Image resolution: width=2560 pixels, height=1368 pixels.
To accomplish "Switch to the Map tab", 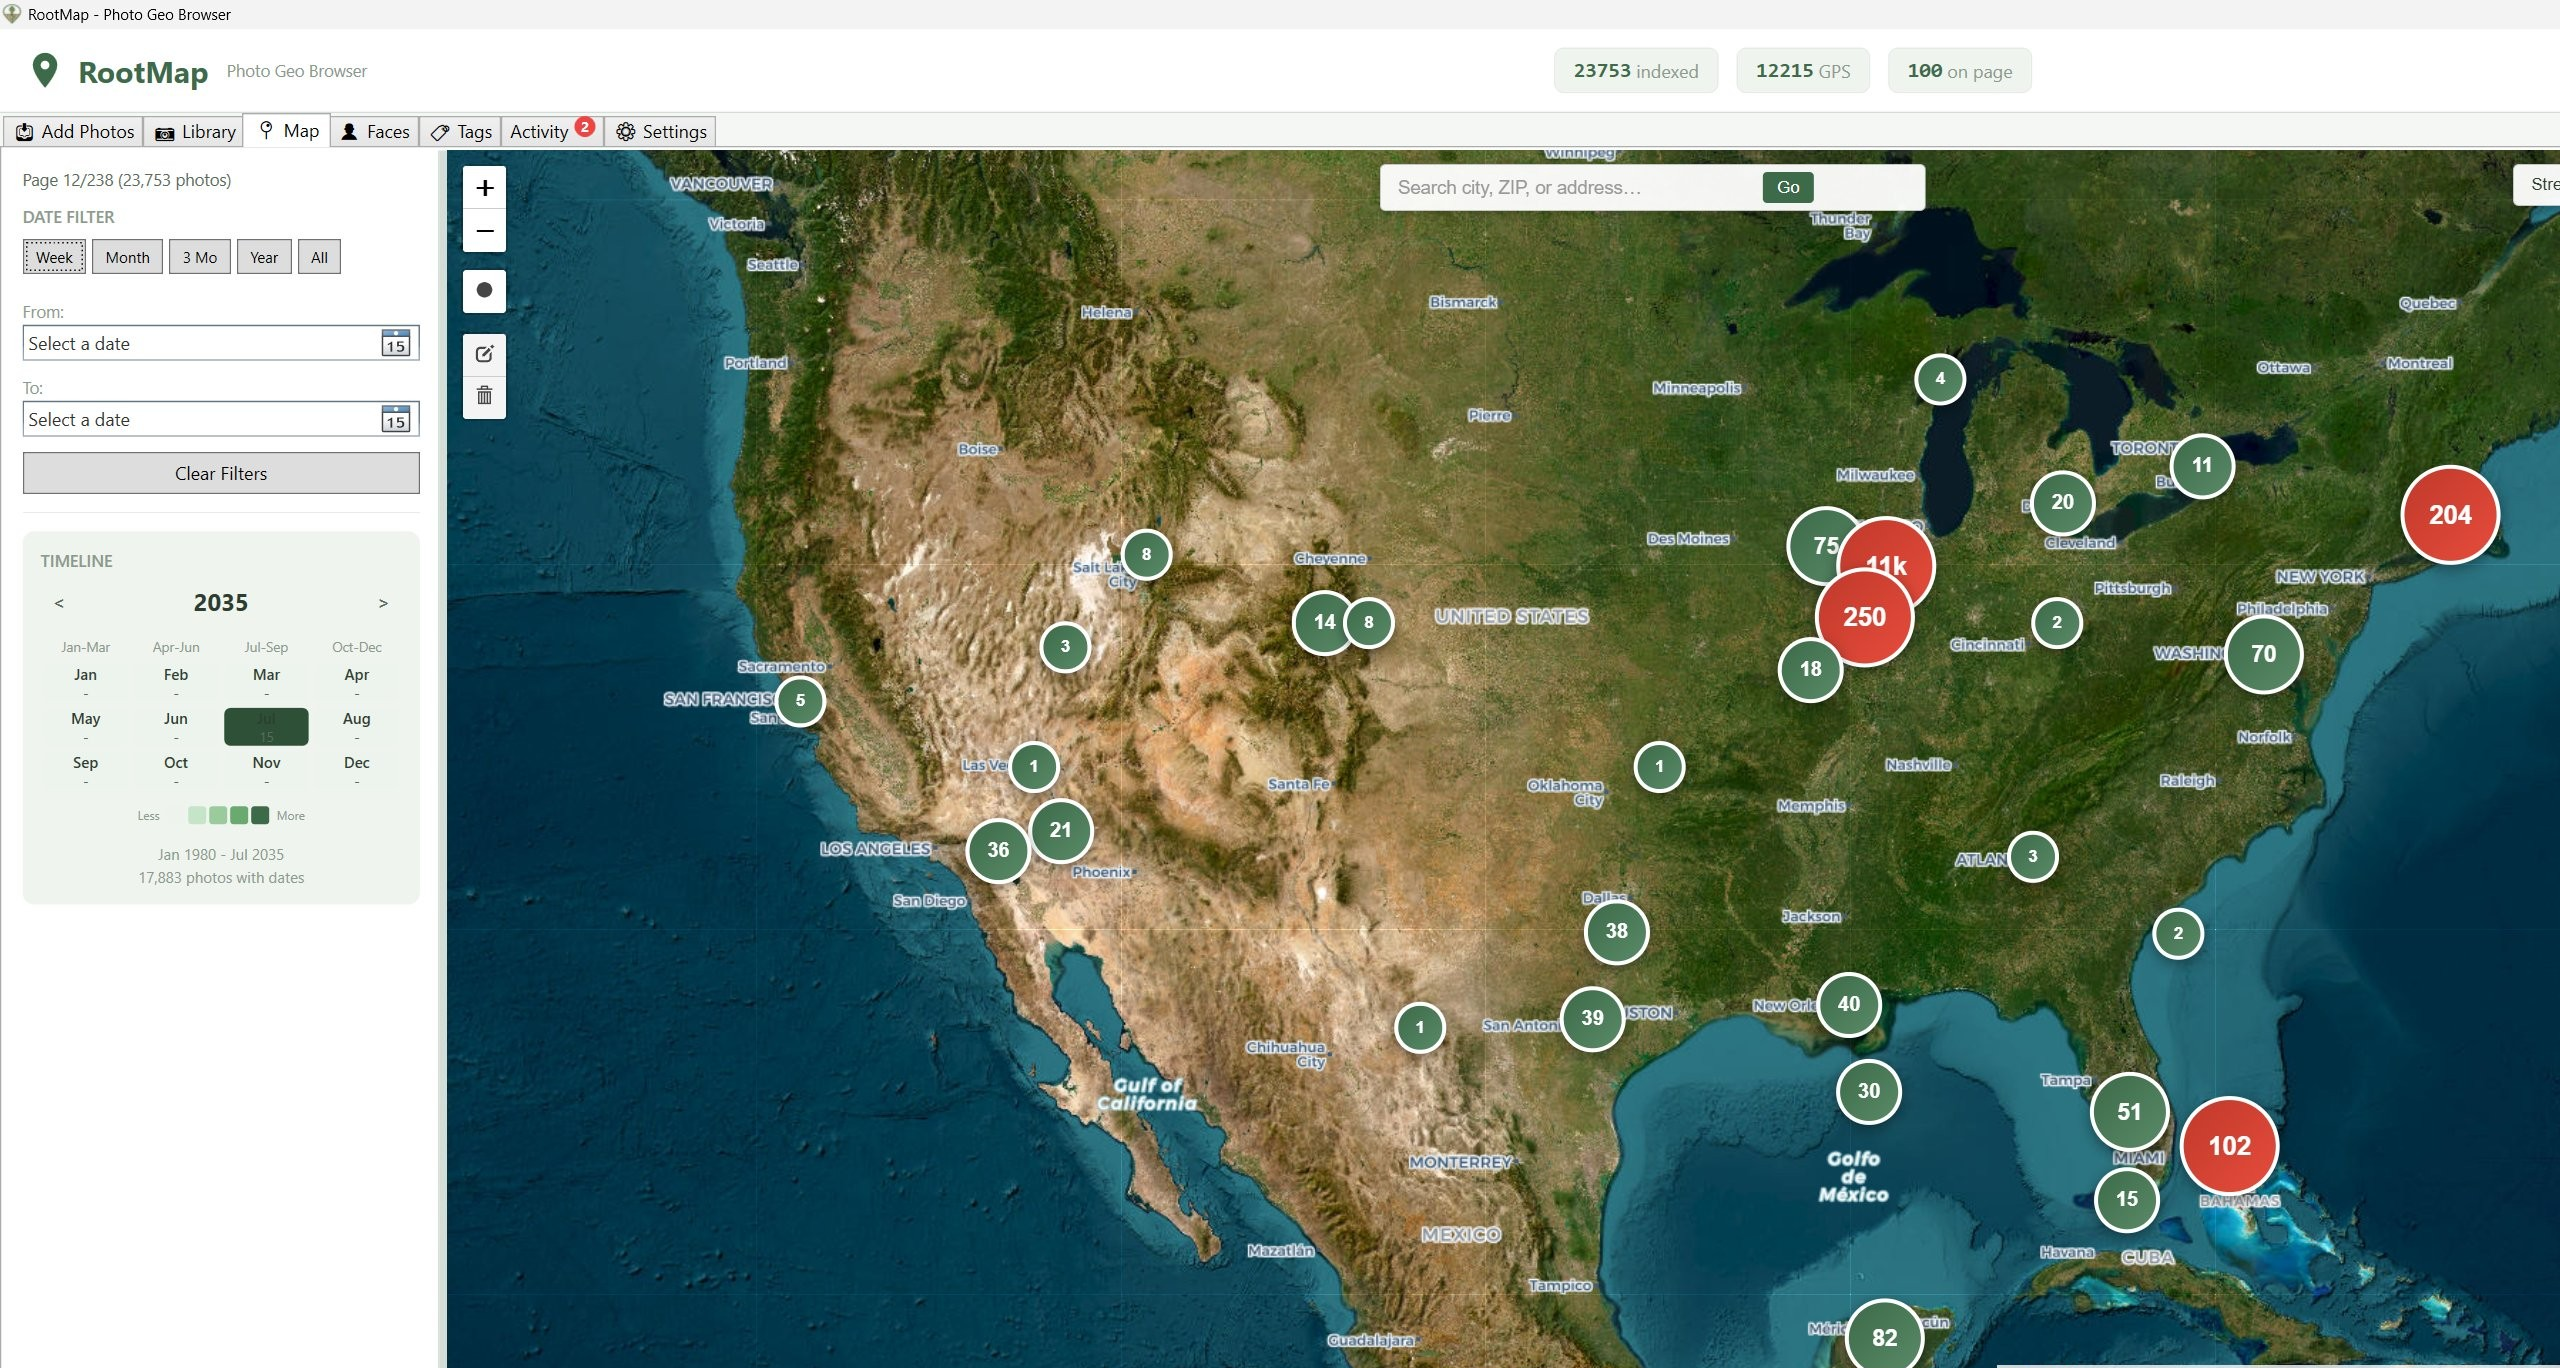I will [288, 131].
